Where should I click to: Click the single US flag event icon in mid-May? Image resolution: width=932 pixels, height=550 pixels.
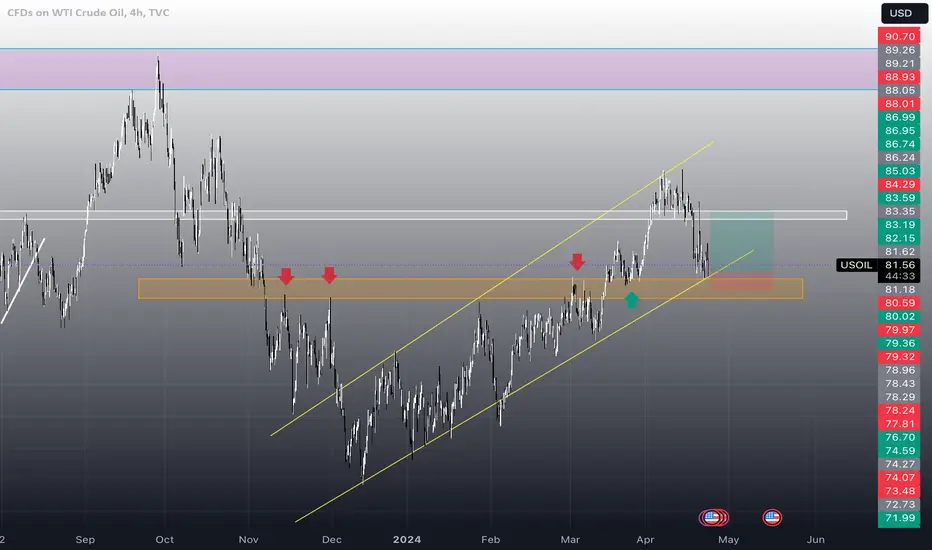click(x=772, y=518)
